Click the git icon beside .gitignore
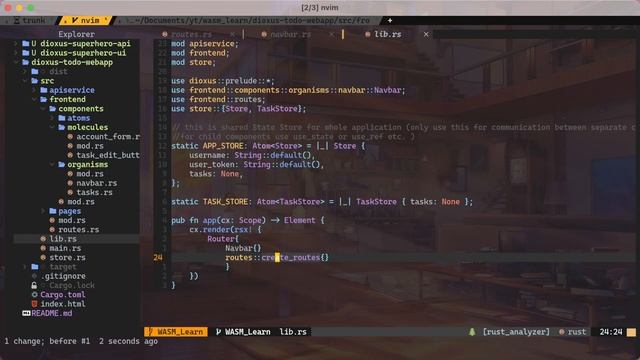Screen dimensions: 640x360 click(34, 276)
